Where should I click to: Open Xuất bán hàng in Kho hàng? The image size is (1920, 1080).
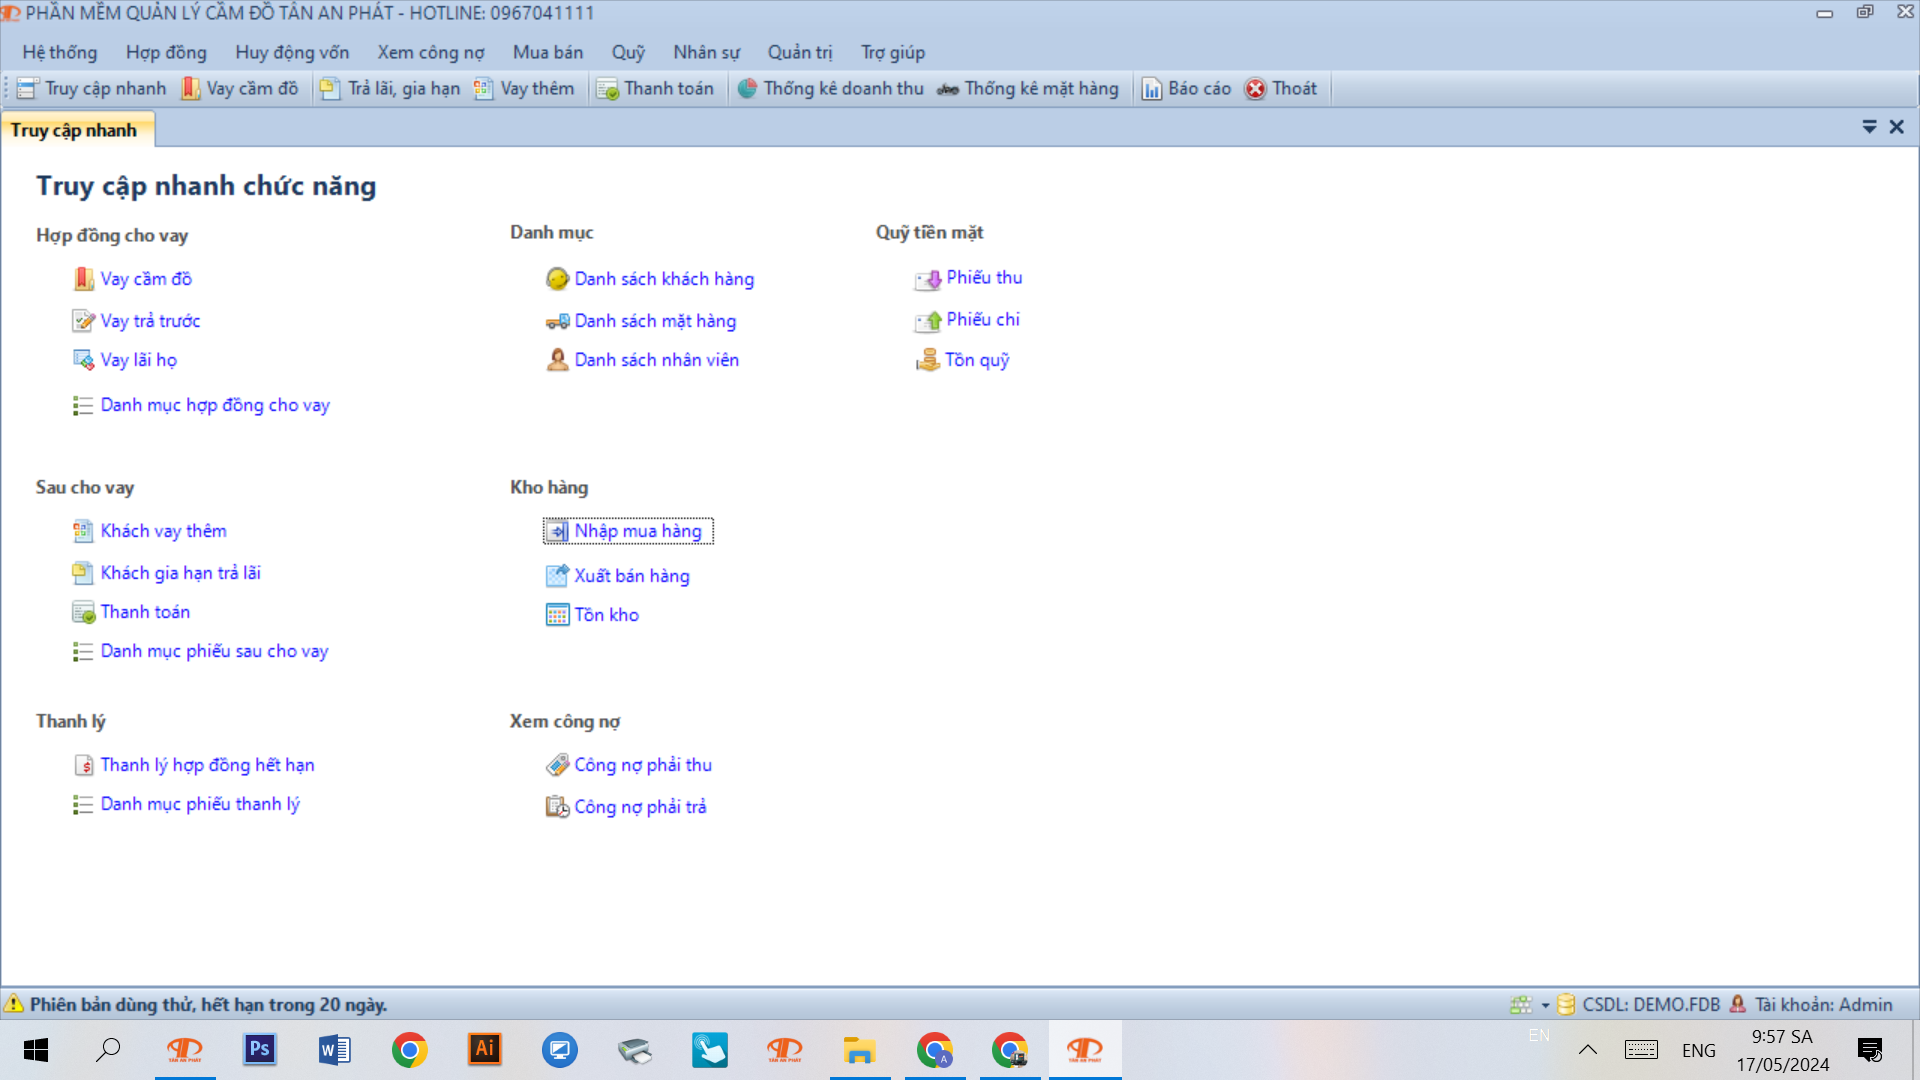[632, 575]
